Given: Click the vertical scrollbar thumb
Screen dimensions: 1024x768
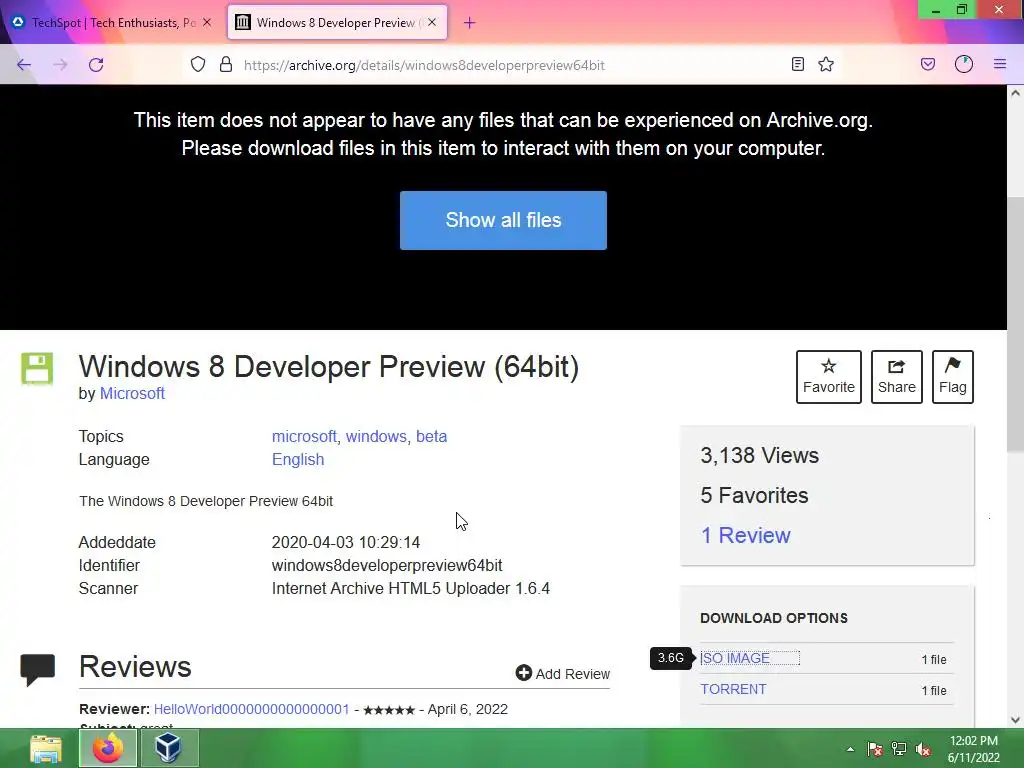Looking at the screenshot, I should [x=1016, y=323].
